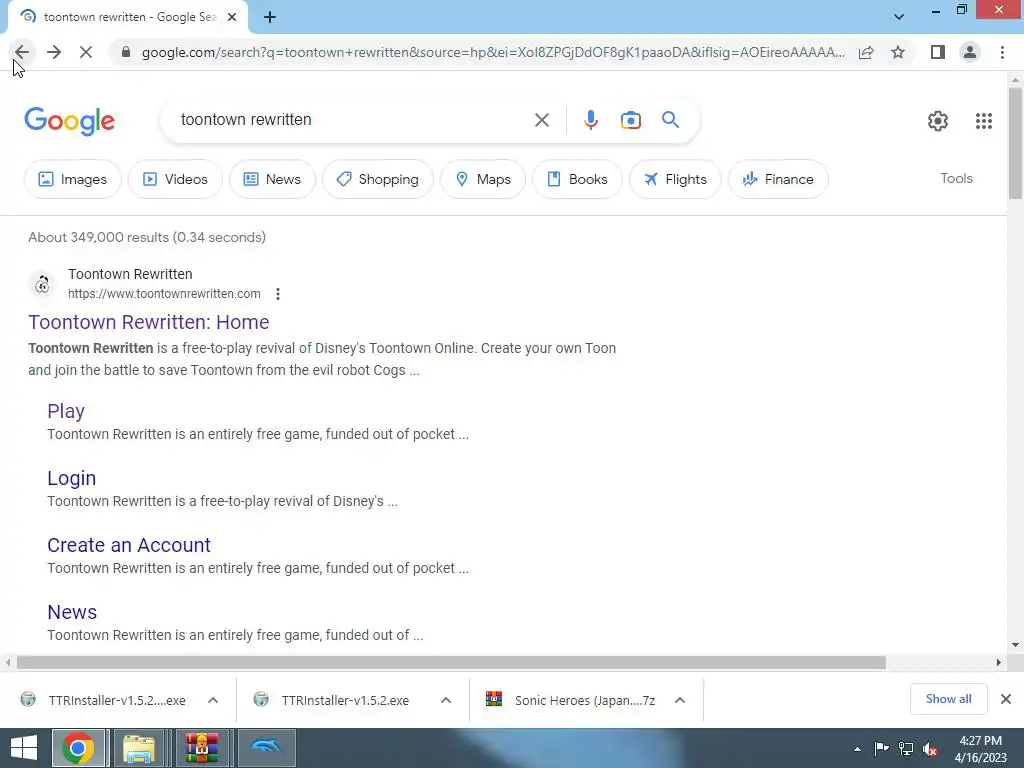
Task: Open WinRAR from the taskbar
Action: click(x=201, y=748)
